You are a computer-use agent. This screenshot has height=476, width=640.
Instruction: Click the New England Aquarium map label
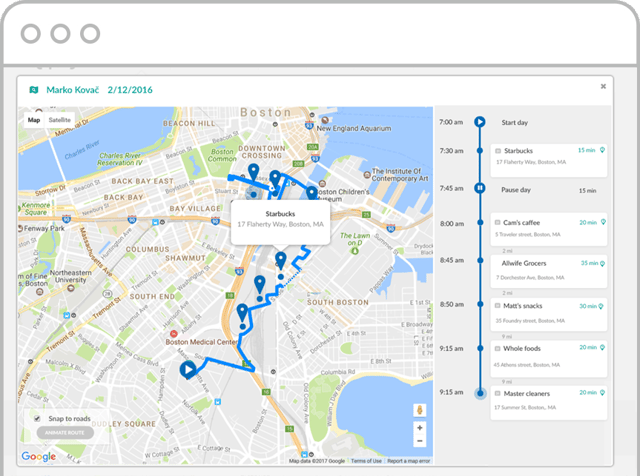point(353,128)
